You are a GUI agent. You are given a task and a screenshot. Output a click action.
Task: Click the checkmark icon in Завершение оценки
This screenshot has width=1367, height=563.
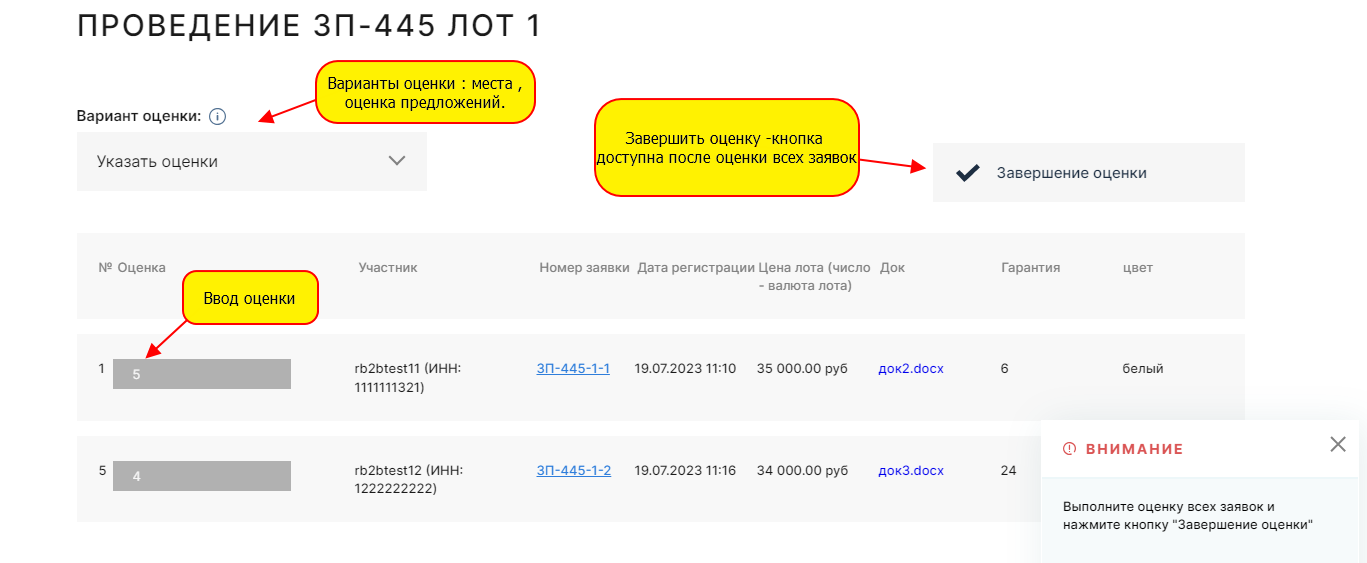click(x=967, y=173)
